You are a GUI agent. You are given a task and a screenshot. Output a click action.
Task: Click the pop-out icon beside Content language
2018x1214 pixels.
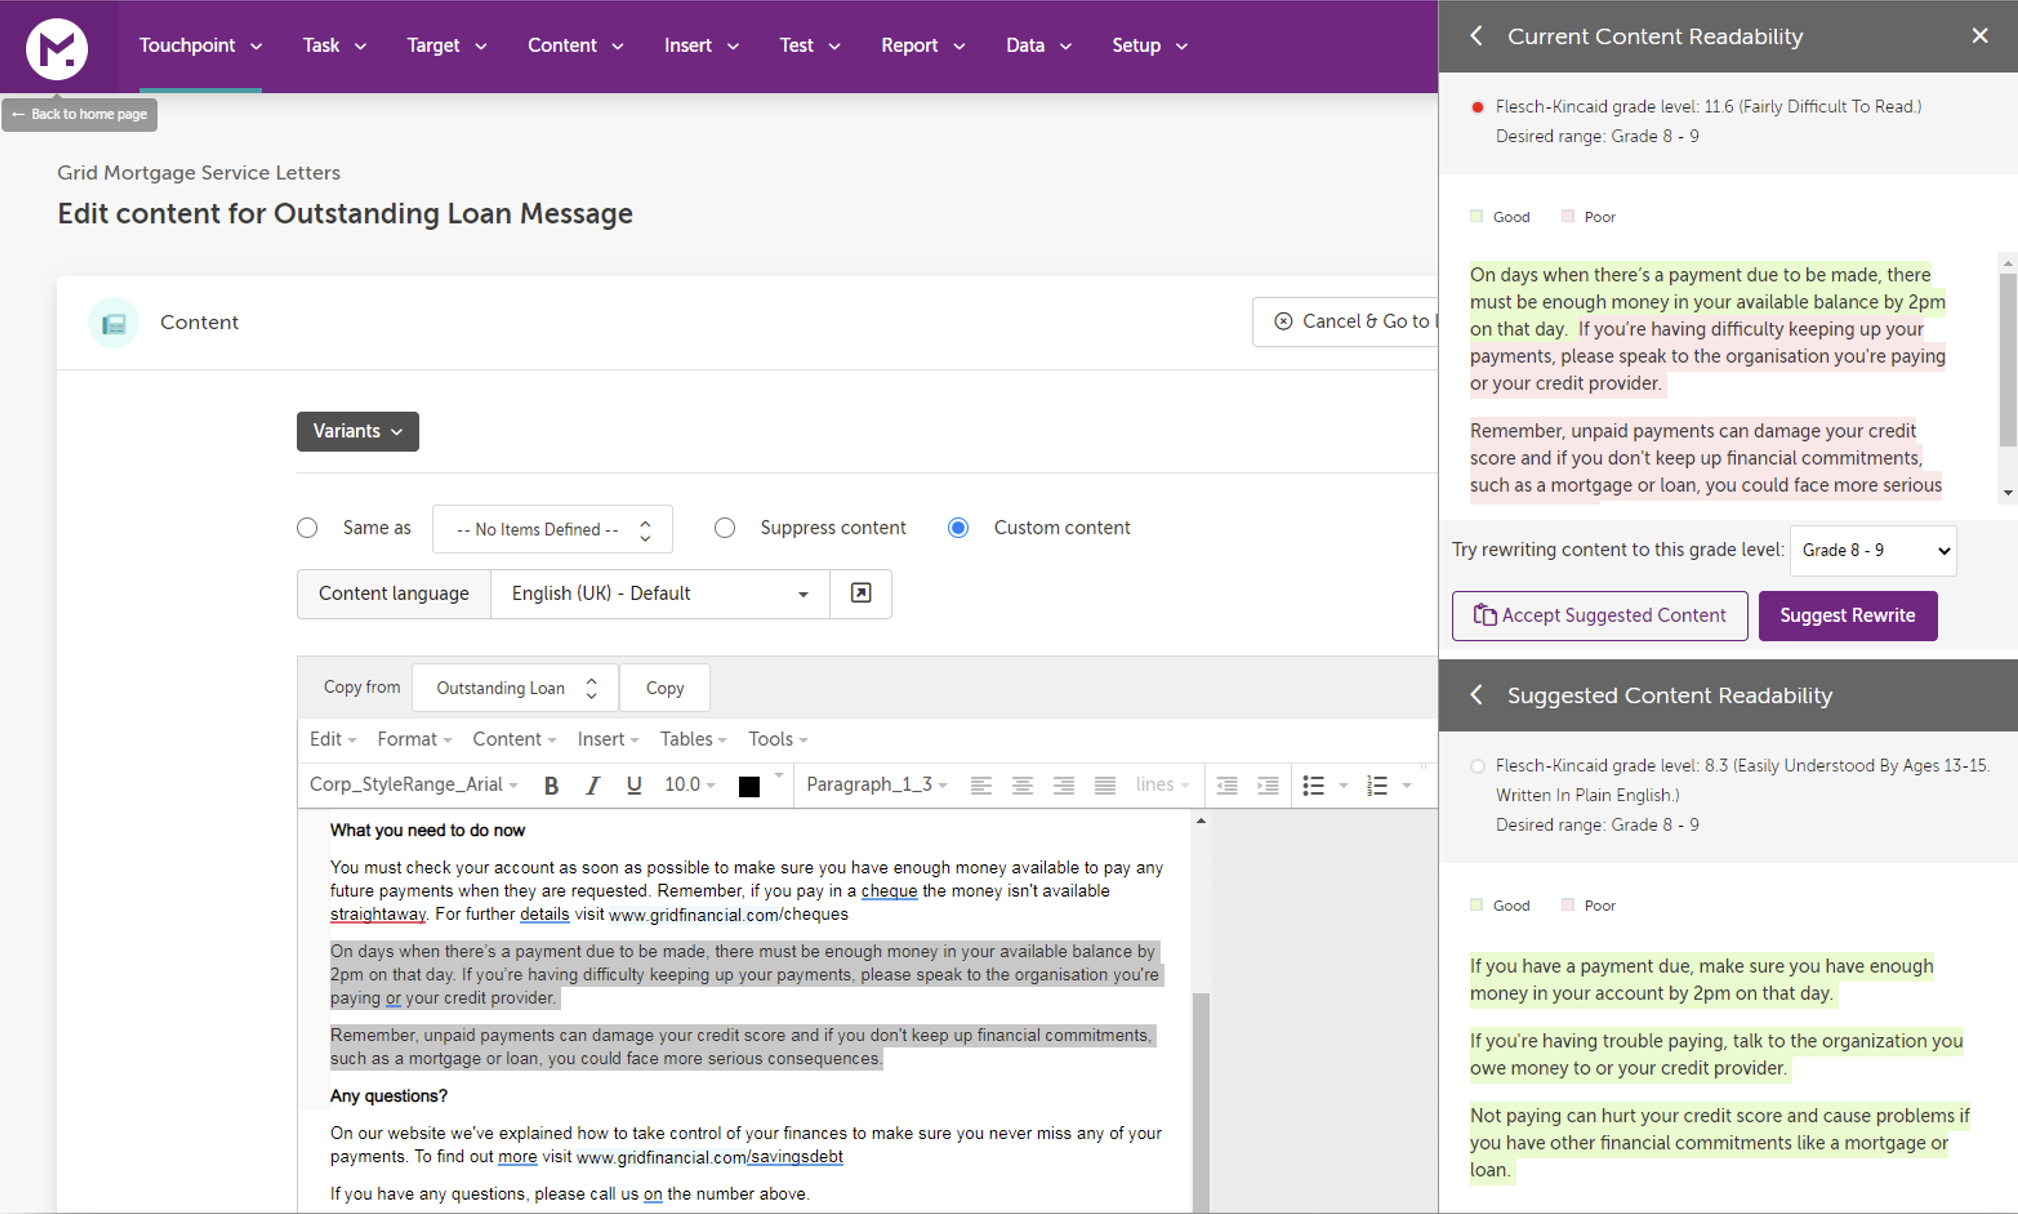coord(860,594)
